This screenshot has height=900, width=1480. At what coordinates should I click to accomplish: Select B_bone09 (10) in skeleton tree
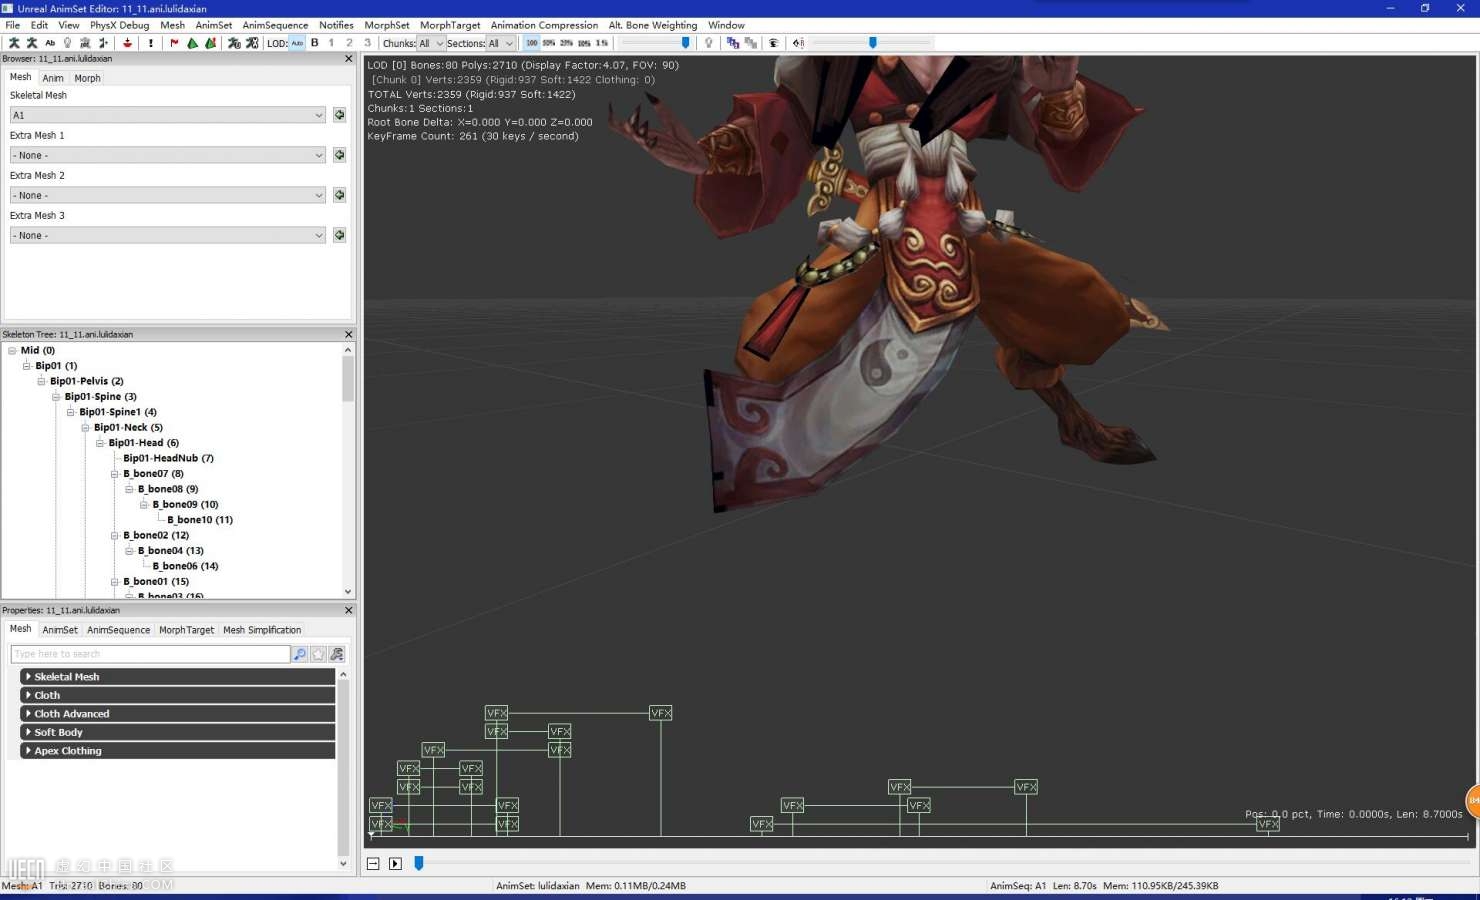coord(185,505)
